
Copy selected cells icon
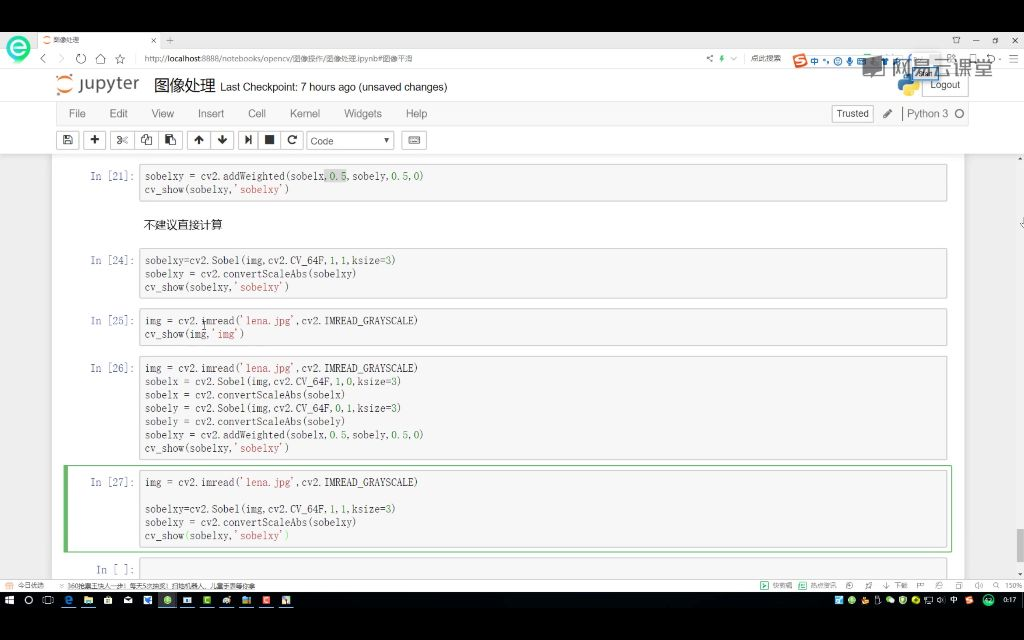146,140
